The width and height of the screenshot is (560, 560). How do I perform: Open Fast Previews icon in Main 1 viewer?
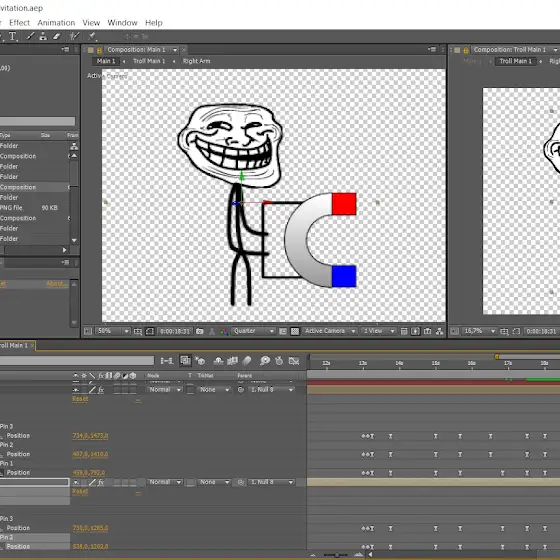click(x=415, y=331)
